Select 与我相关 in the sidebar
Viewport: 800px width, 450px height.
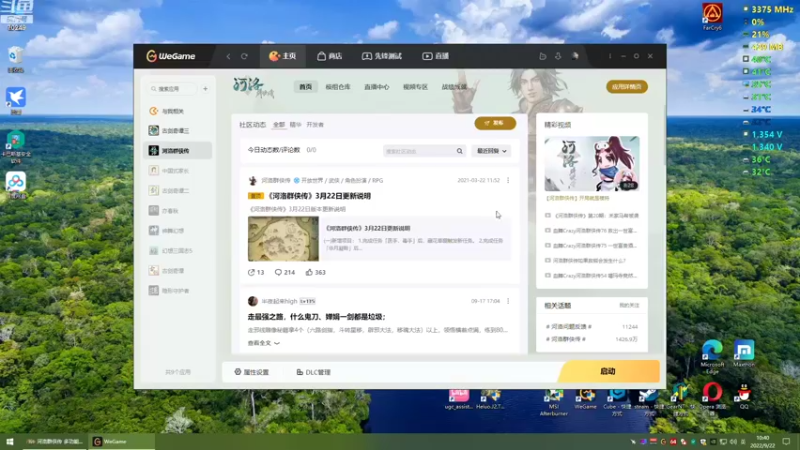tap(178, 111)
